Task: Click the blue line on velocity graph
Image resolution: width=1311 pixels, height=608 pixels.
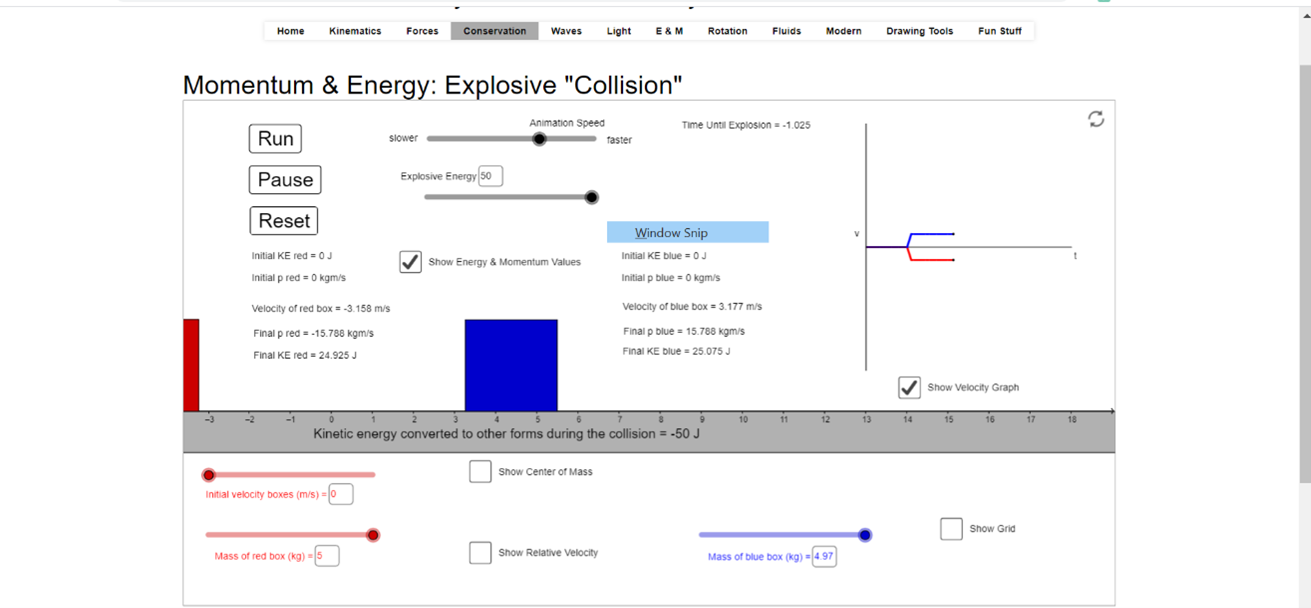Action: point(932,234)
